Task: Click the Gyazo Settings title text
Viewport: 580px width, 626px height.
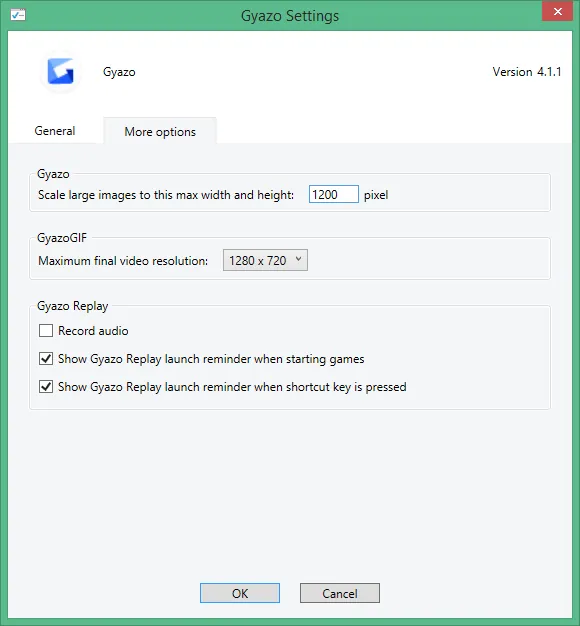Action: [x=290, y=16]
